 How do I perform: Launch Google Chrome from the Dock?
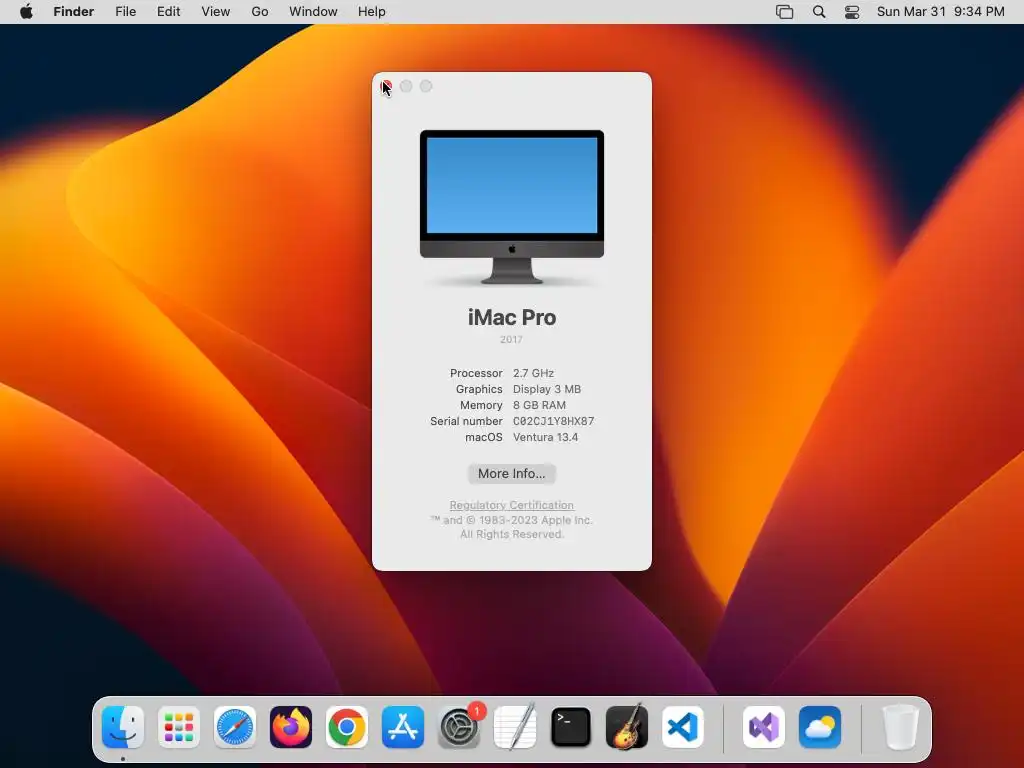(347, 727)
